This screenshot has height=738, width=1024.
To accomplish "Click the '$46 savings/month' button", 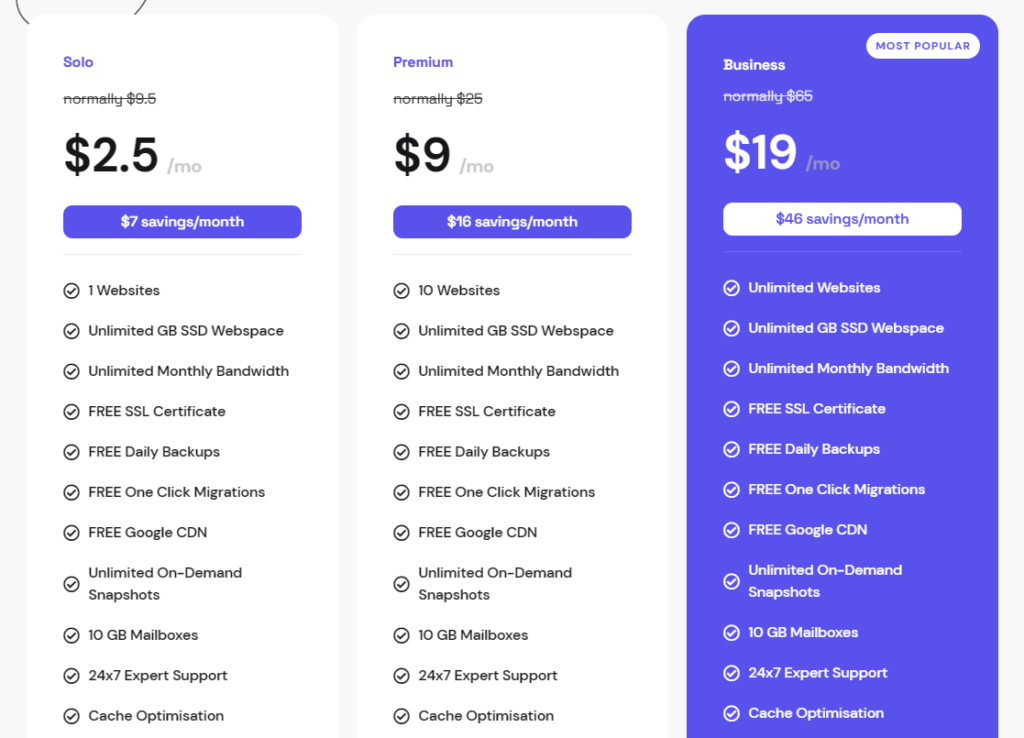I will pos(842,219).
